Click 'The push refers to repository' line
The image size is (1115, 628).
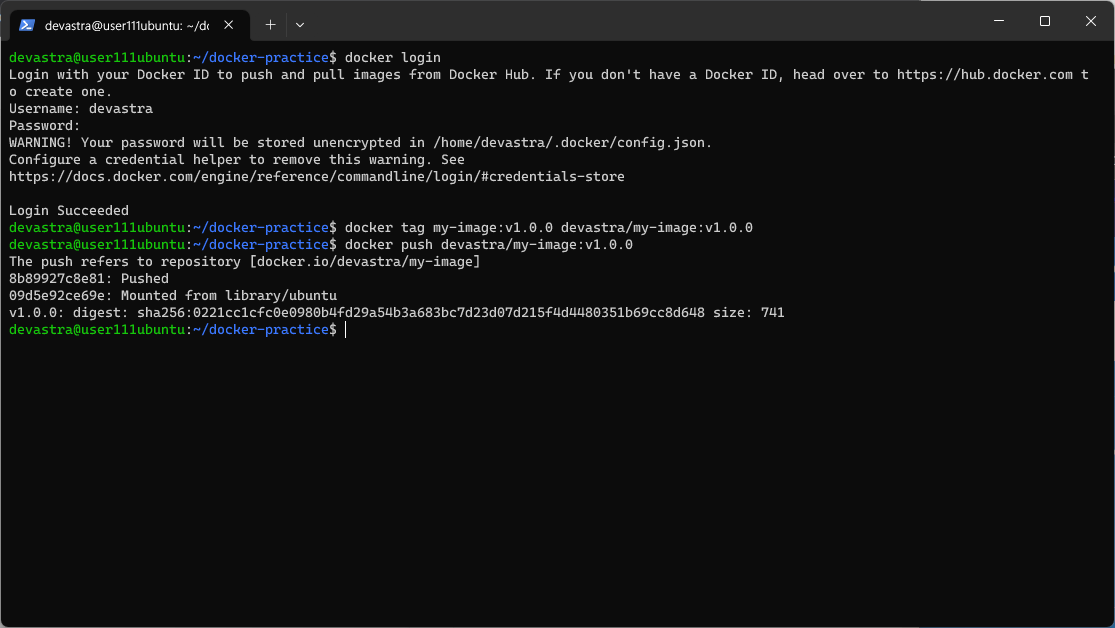pos(245,262)
